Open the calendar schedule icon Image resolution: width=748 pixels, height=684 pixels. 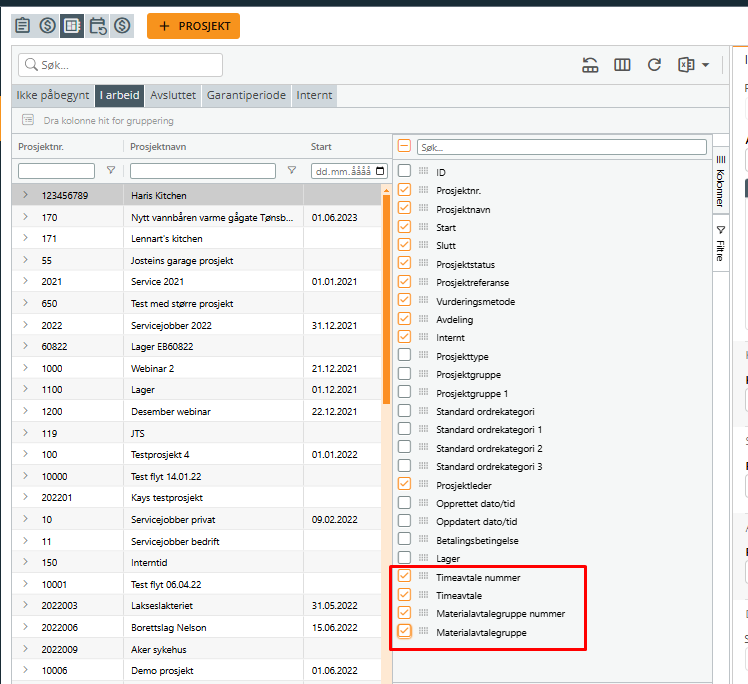pyautogui.click(x=98, y=25)
